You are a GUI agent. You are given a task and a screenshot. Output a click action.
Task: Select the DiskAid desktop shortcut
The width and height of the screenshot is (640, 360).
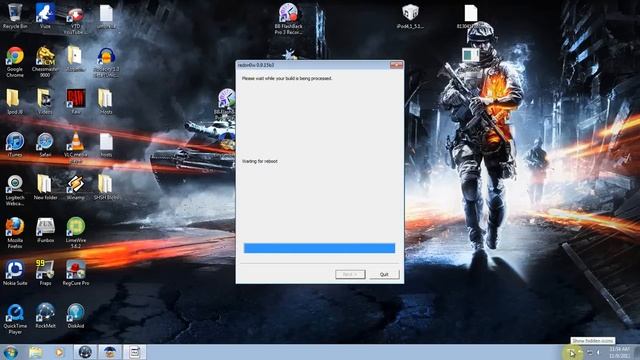[x=76, y=316]
